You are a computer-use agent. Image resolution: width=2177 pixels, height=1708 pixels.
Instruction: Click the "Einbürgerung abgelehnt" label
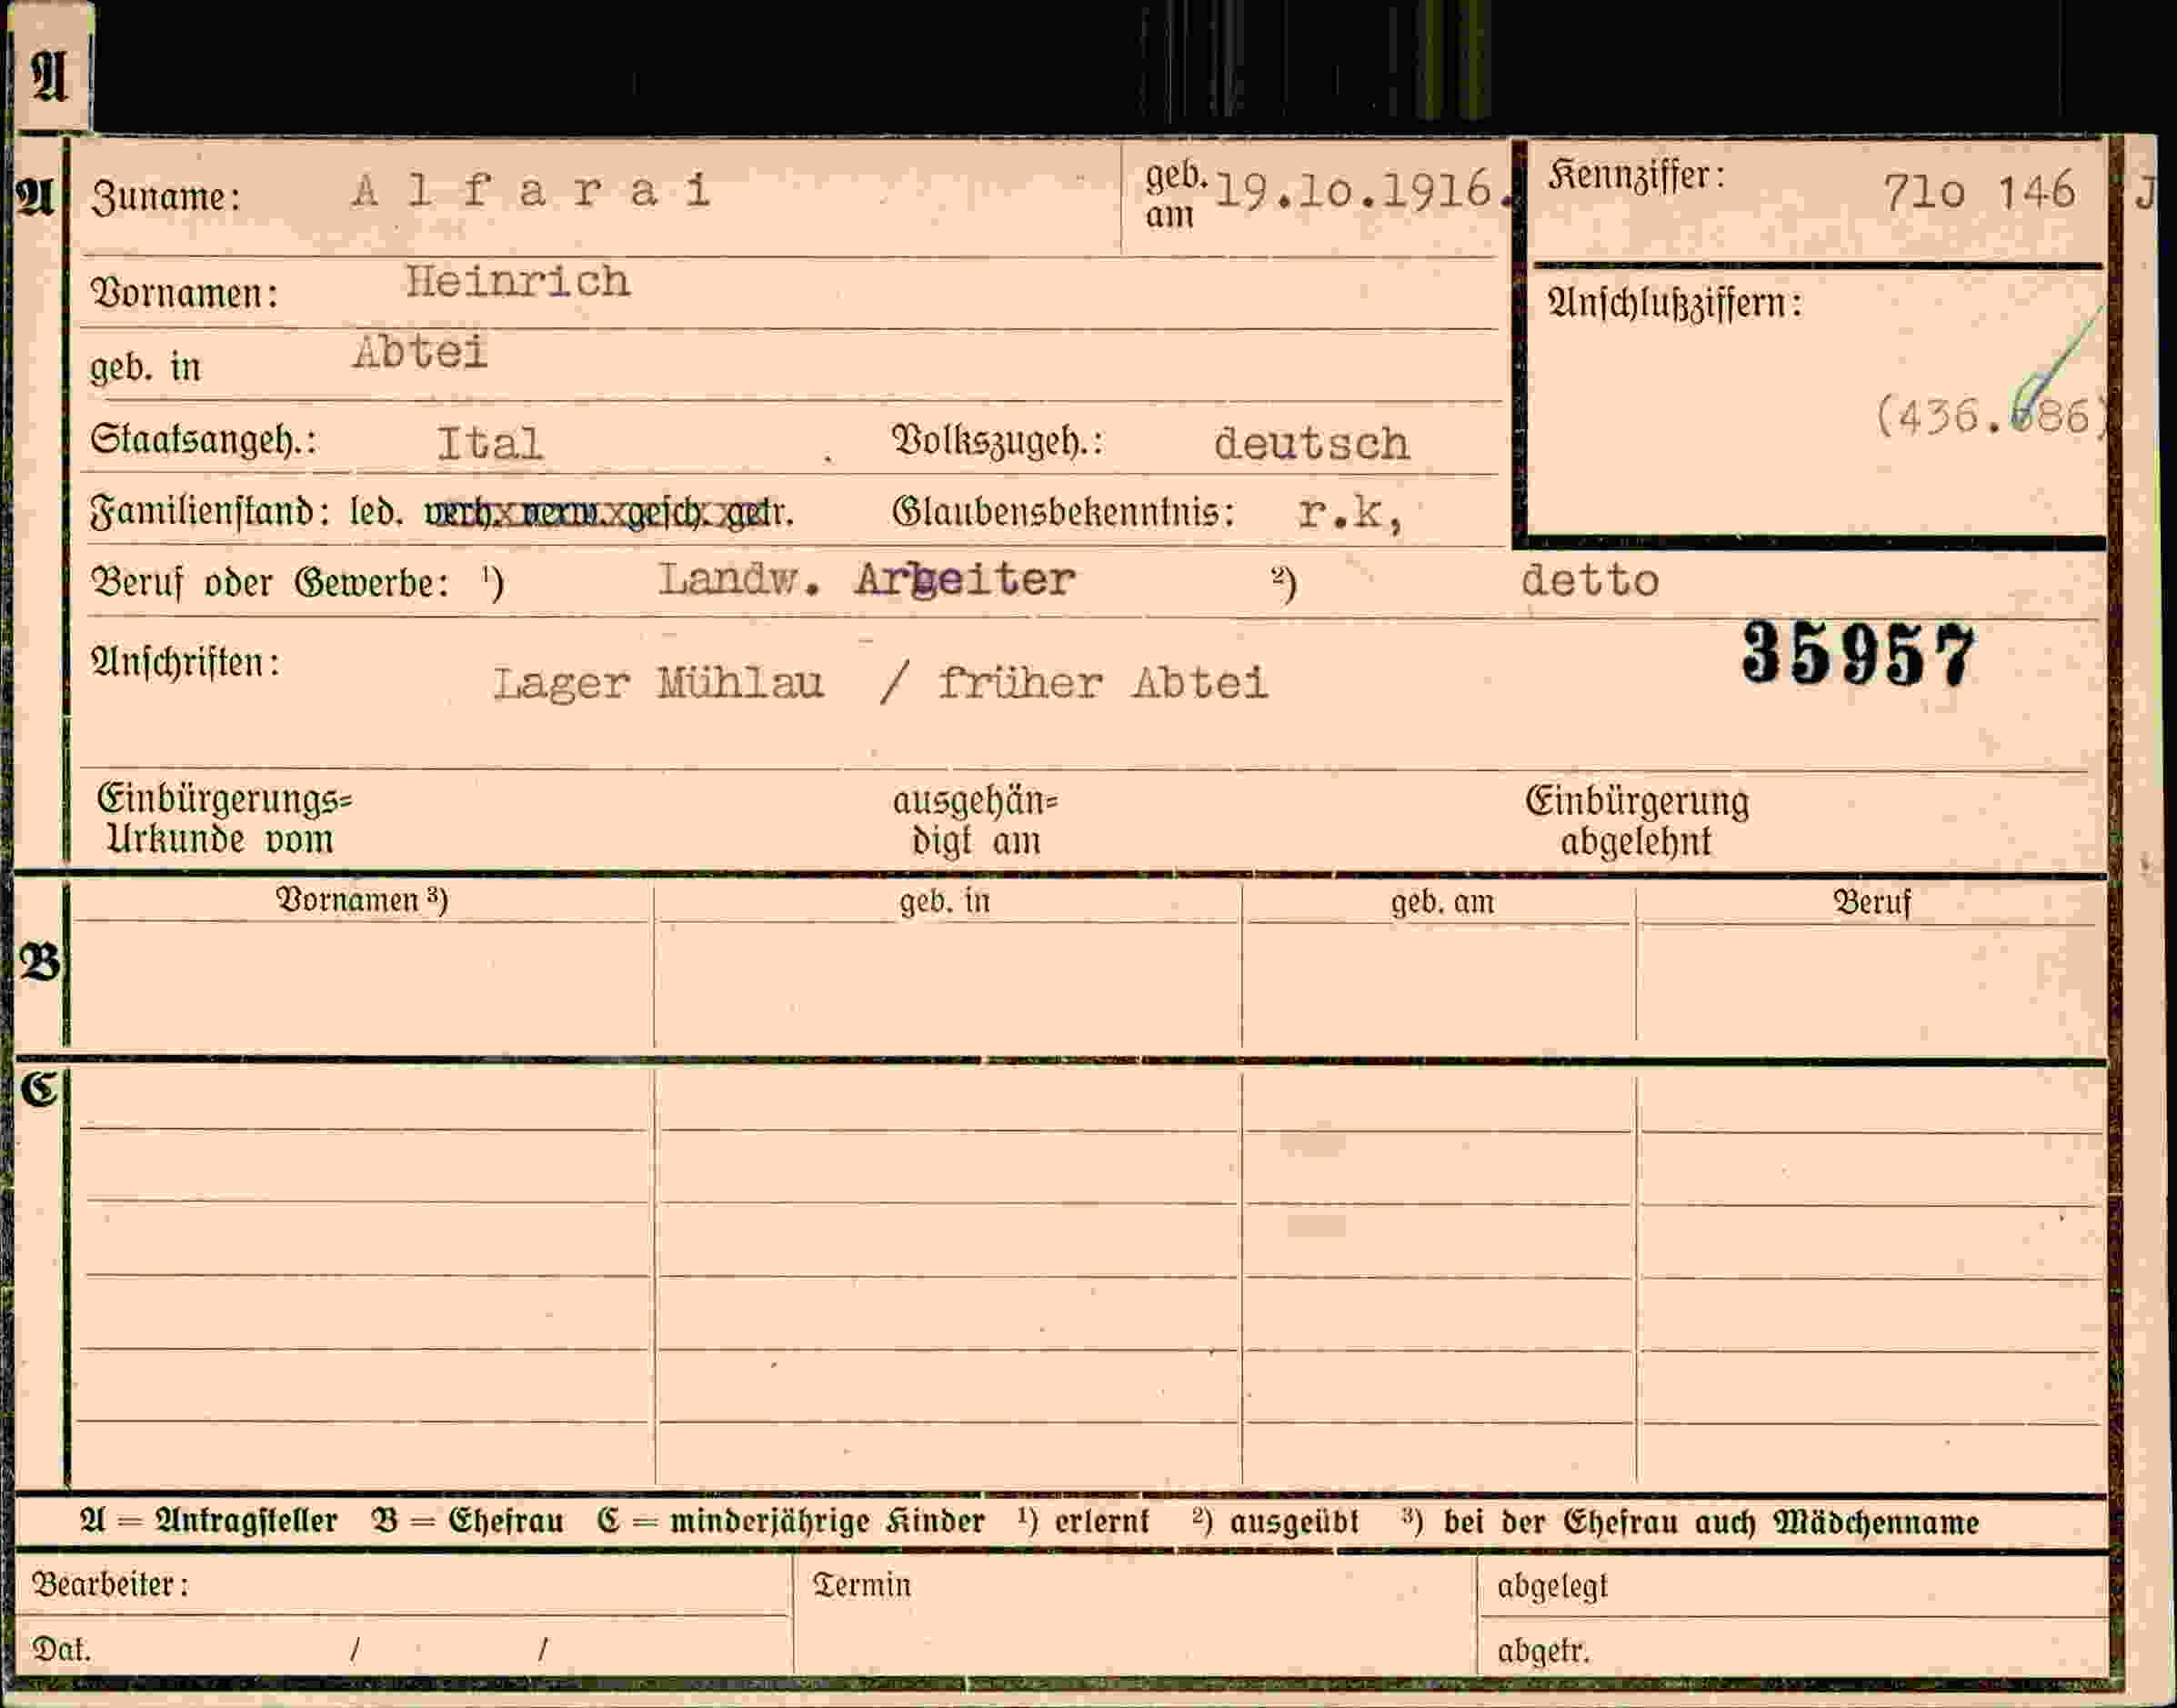pos(1637,821)
